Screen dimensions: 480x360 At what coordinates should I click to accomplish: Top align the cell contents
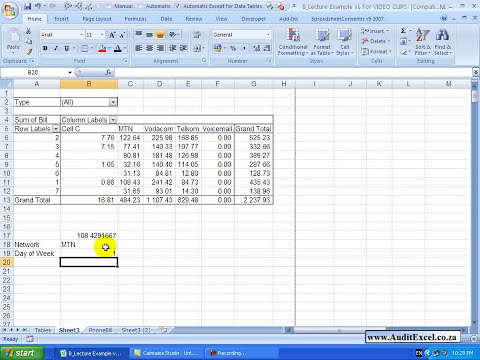coord(139,34)
